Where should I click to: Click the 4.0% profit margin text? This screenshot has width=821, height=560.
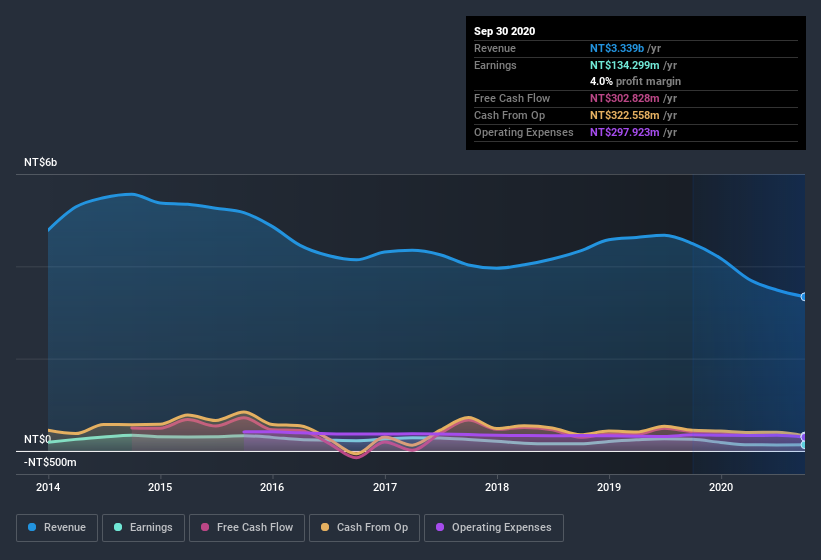[636, 81]
